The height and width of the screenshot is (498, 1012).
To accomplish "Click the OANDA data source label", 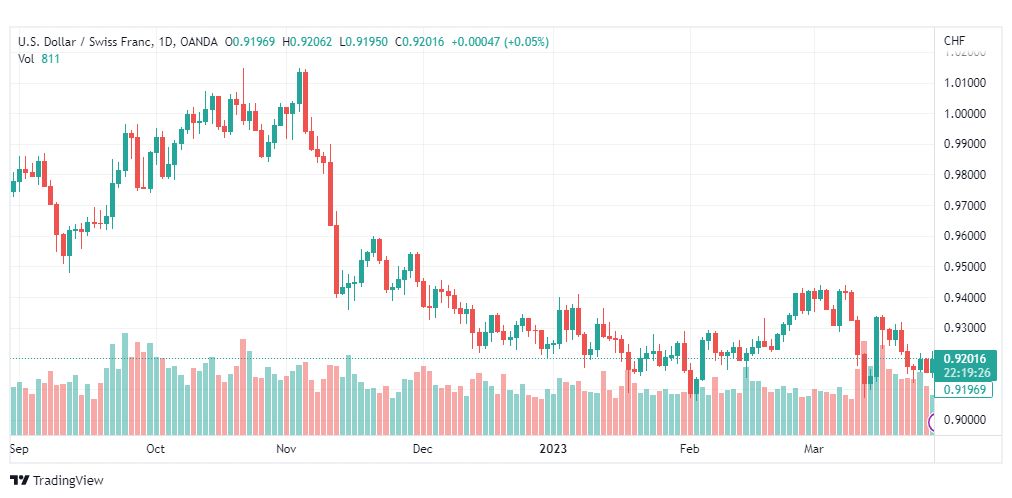I will click(x=200, y=42).
